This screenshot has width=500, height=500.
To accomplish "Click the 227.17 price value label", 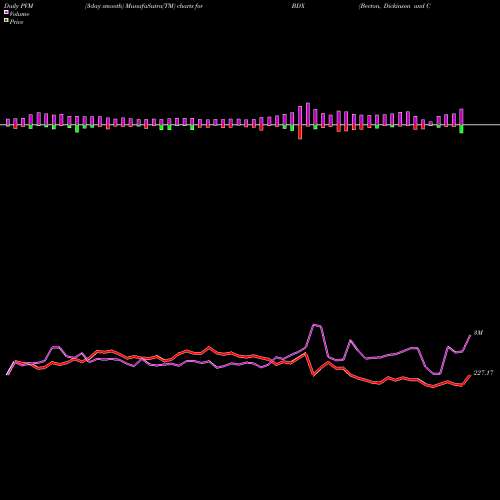I will click(x=483, y=373).
